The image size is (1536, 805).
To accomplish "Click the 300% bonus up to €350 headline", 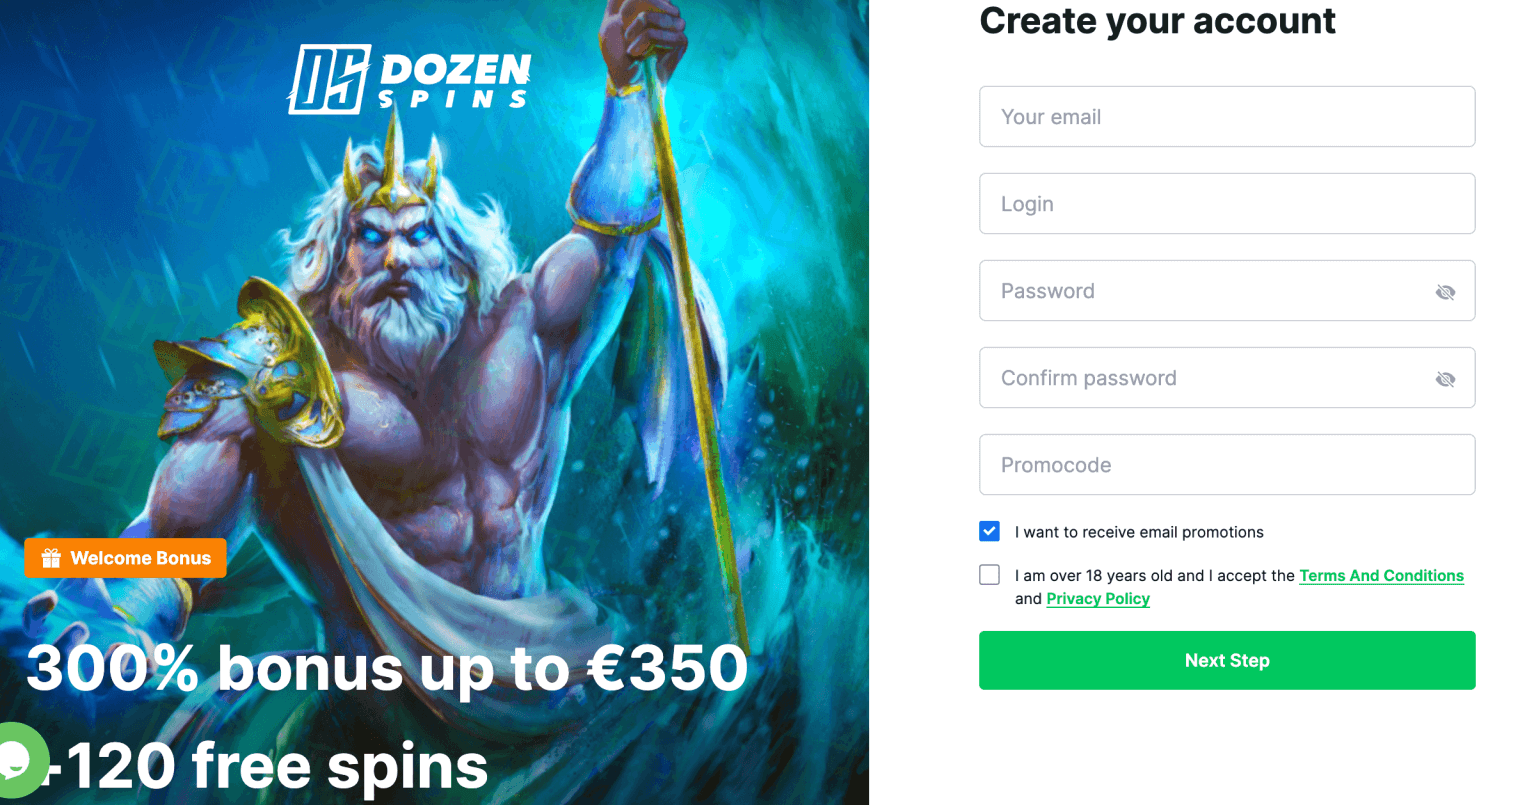I will pos(387,668).
